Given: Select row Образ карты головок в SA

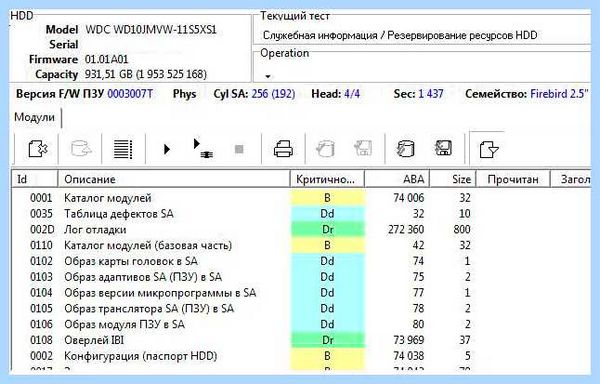Looking at the screenshot, I should tap(301, 261).
